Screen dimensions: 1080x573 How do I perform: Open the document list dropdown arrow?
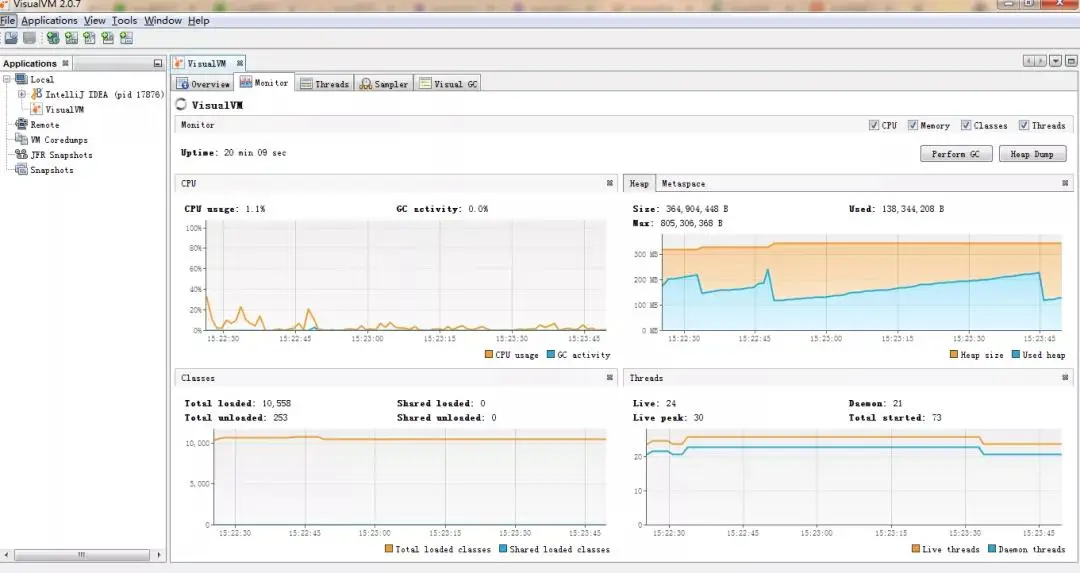click(x=1055, y=61)
